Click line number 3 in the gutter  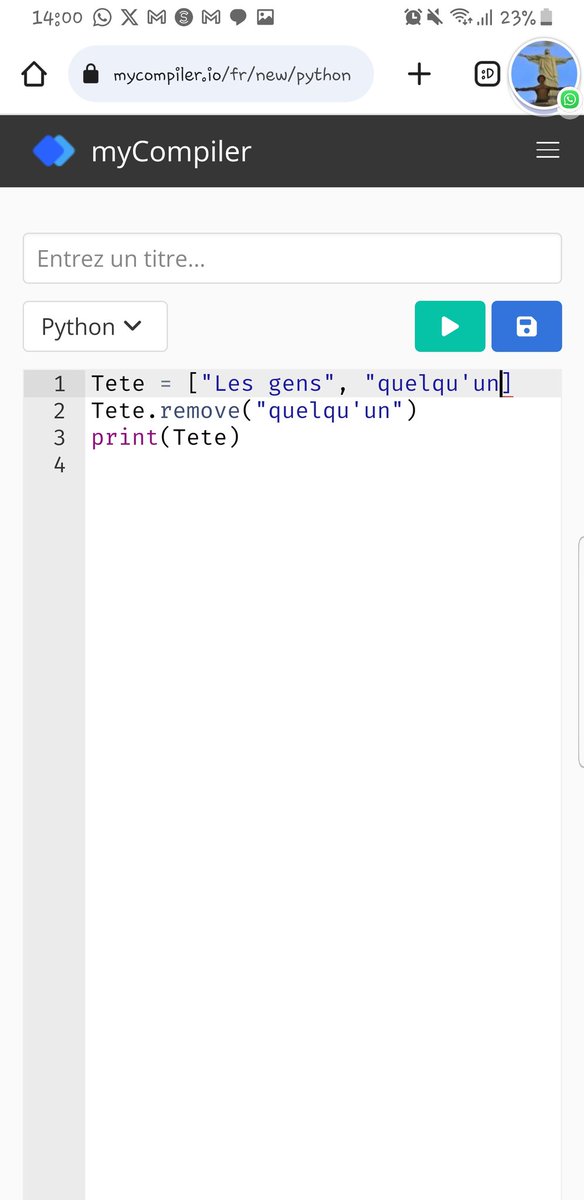point(60,438)
